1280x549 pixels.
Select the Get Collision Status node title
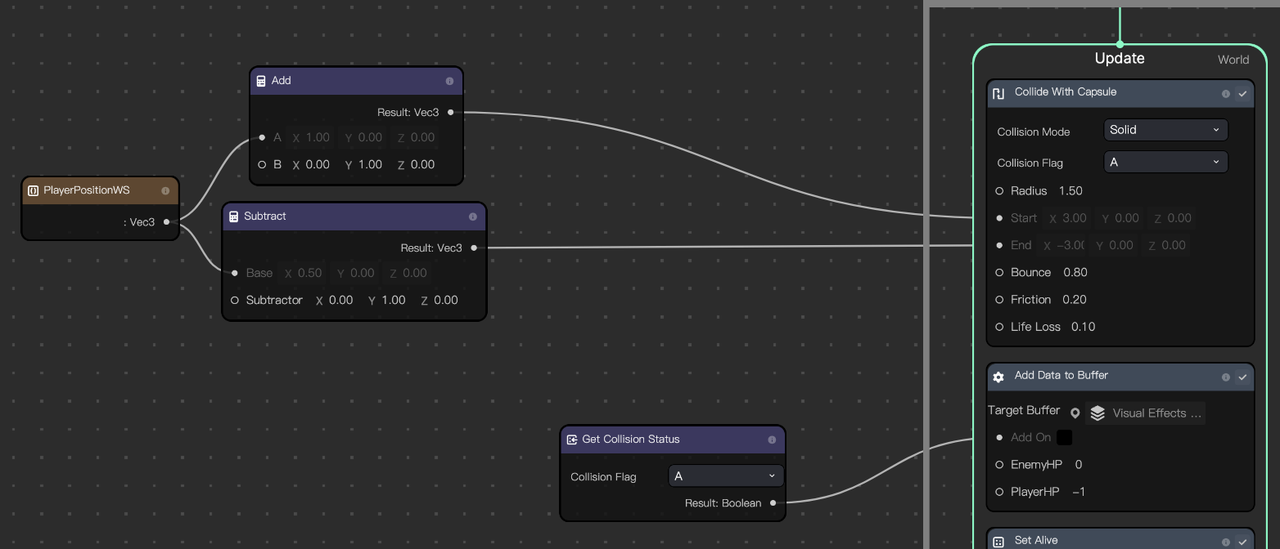[x=631, y=439]
